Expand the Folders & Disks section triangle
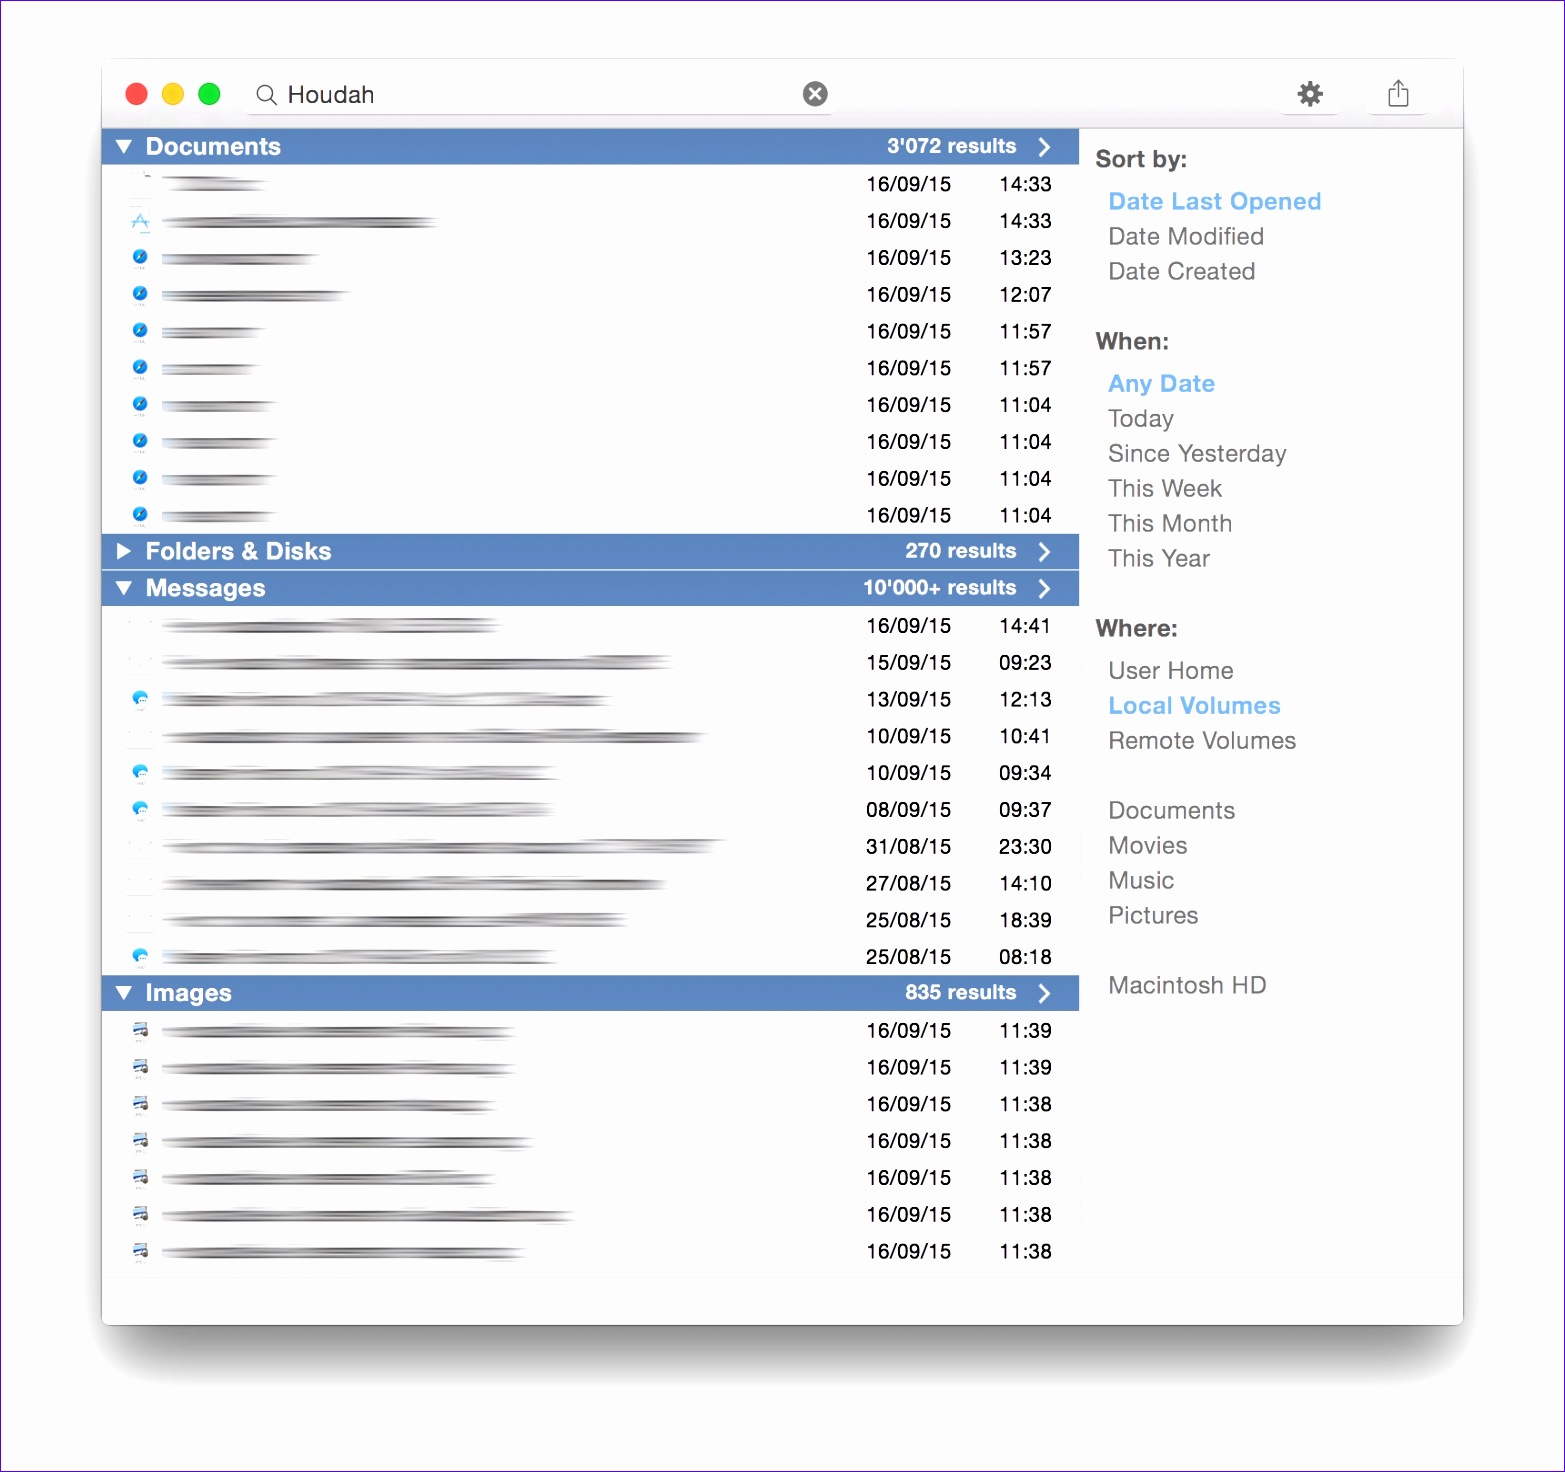 point(124,552)
